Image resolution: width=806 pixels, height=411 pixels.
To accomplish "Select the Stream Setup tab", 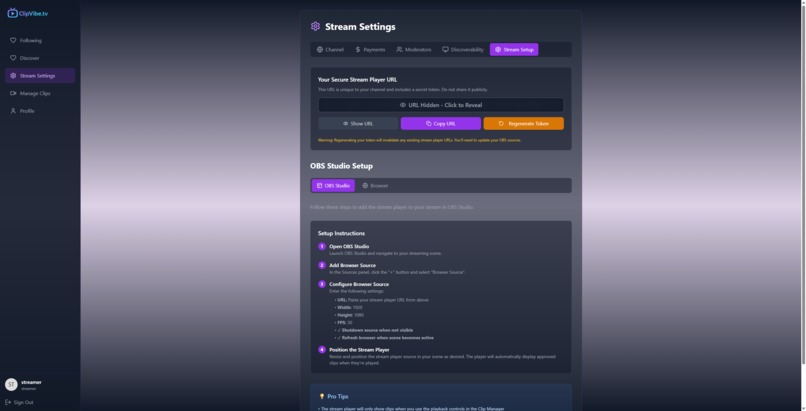I will tap(514, 49).
